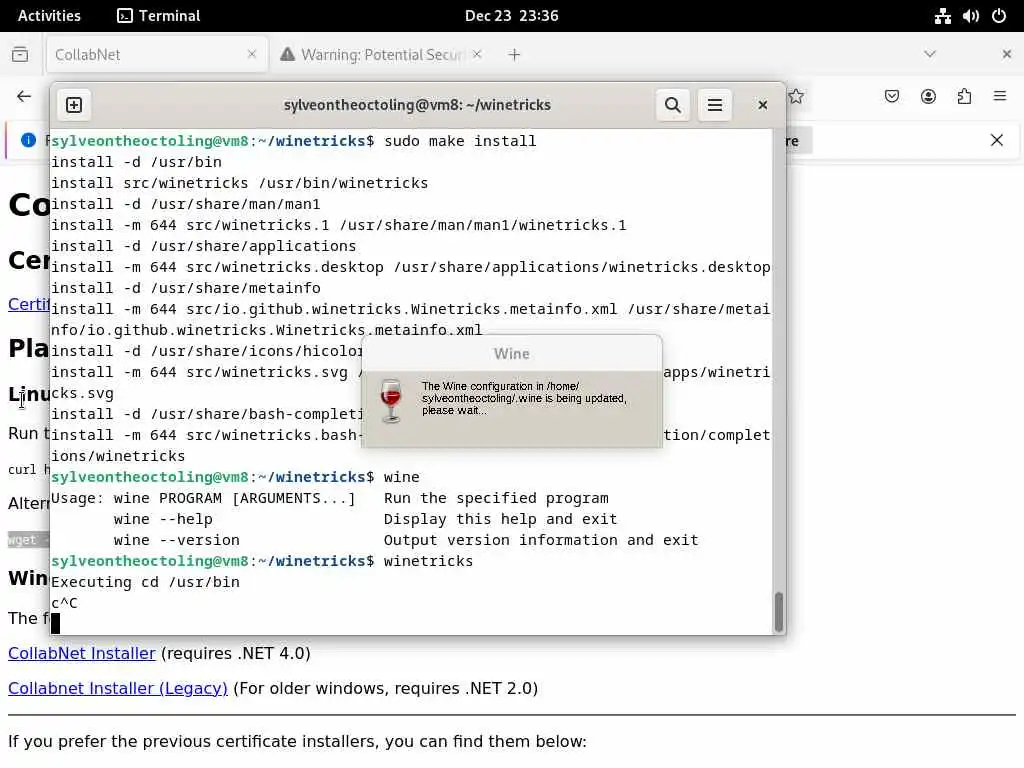Image resolution: width=1024 pixels, height=768 pixels.
Task: Click the 'Executing cd /usr/bin' line
Action: [145, 582]
